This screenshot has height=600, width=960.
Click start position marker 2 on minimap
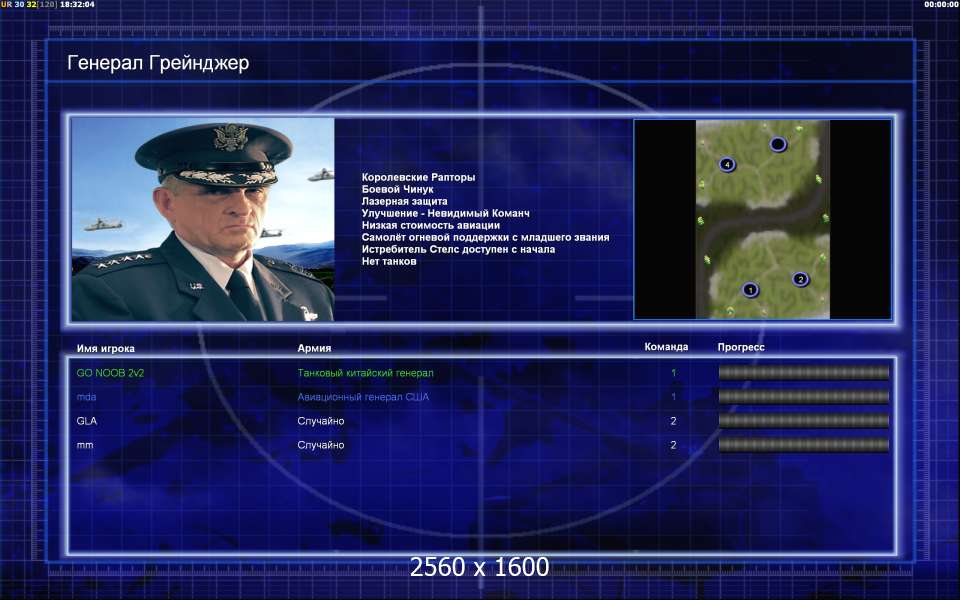800,280
